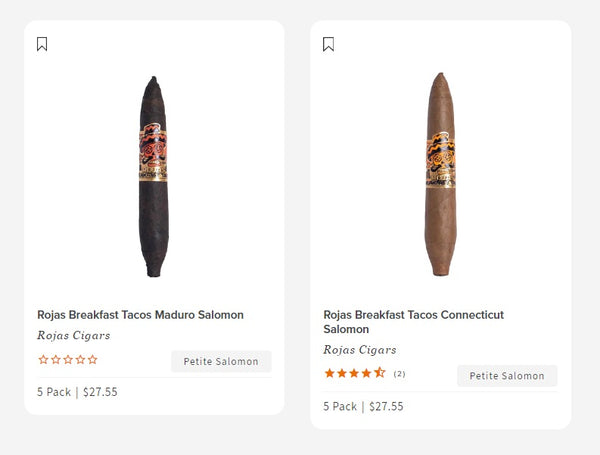Click first empty star on Maduro rating
This screenshot has height=455, width=600.
(x=43, y=360)
